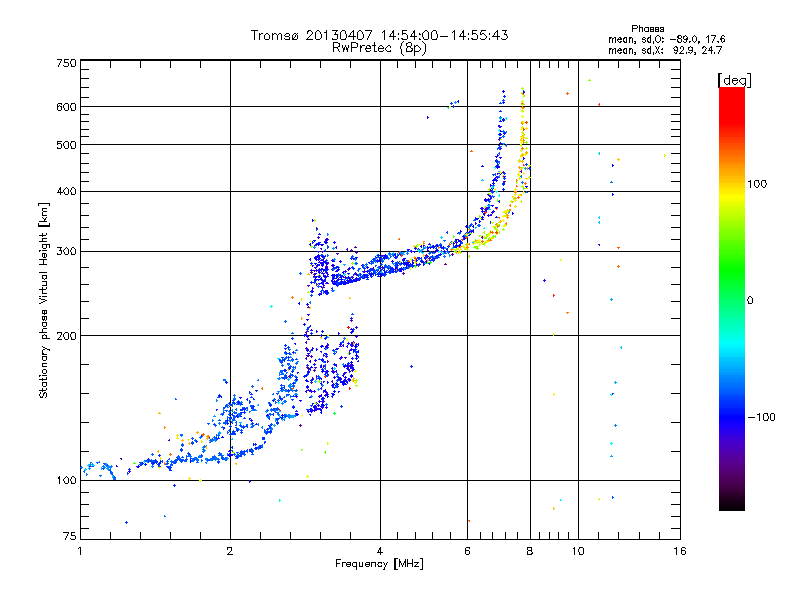Click the y-axis tick label '75'
The image size is (800, 600).
(x=70, y=536)
